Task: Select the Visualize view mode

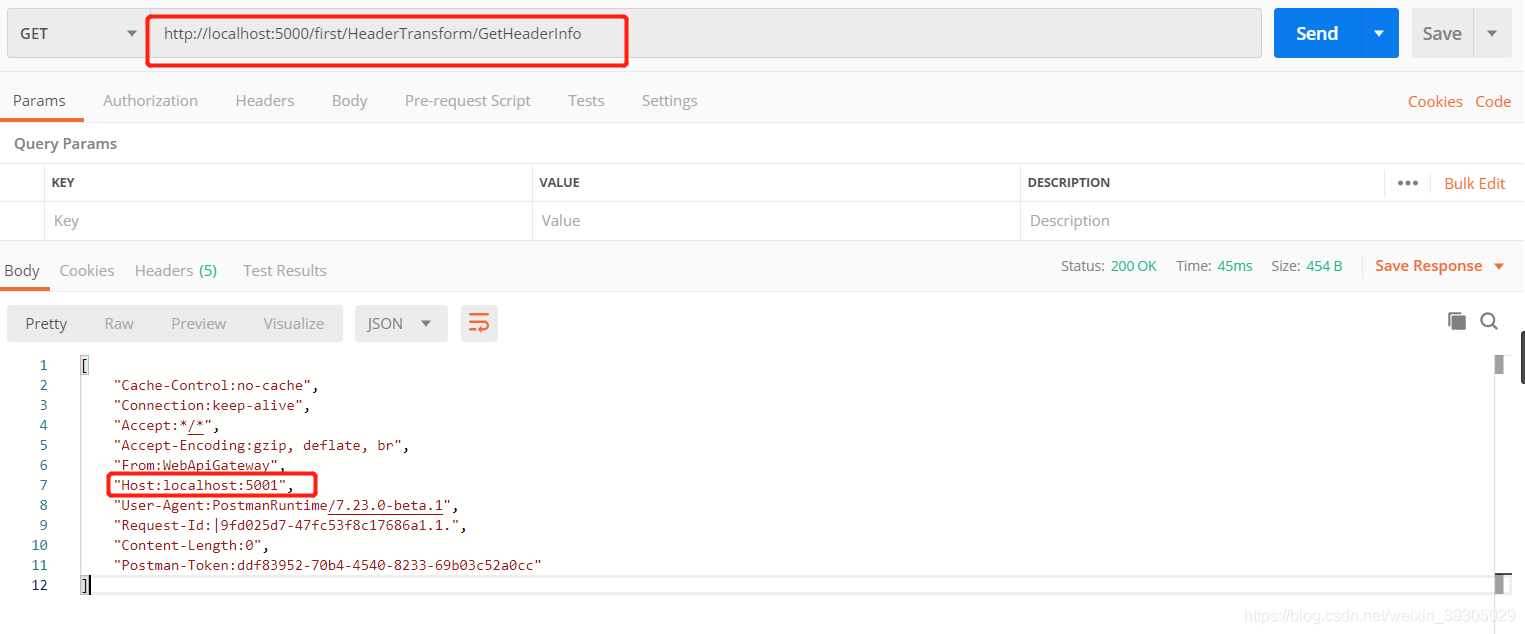Action: (x=294, y=323)
